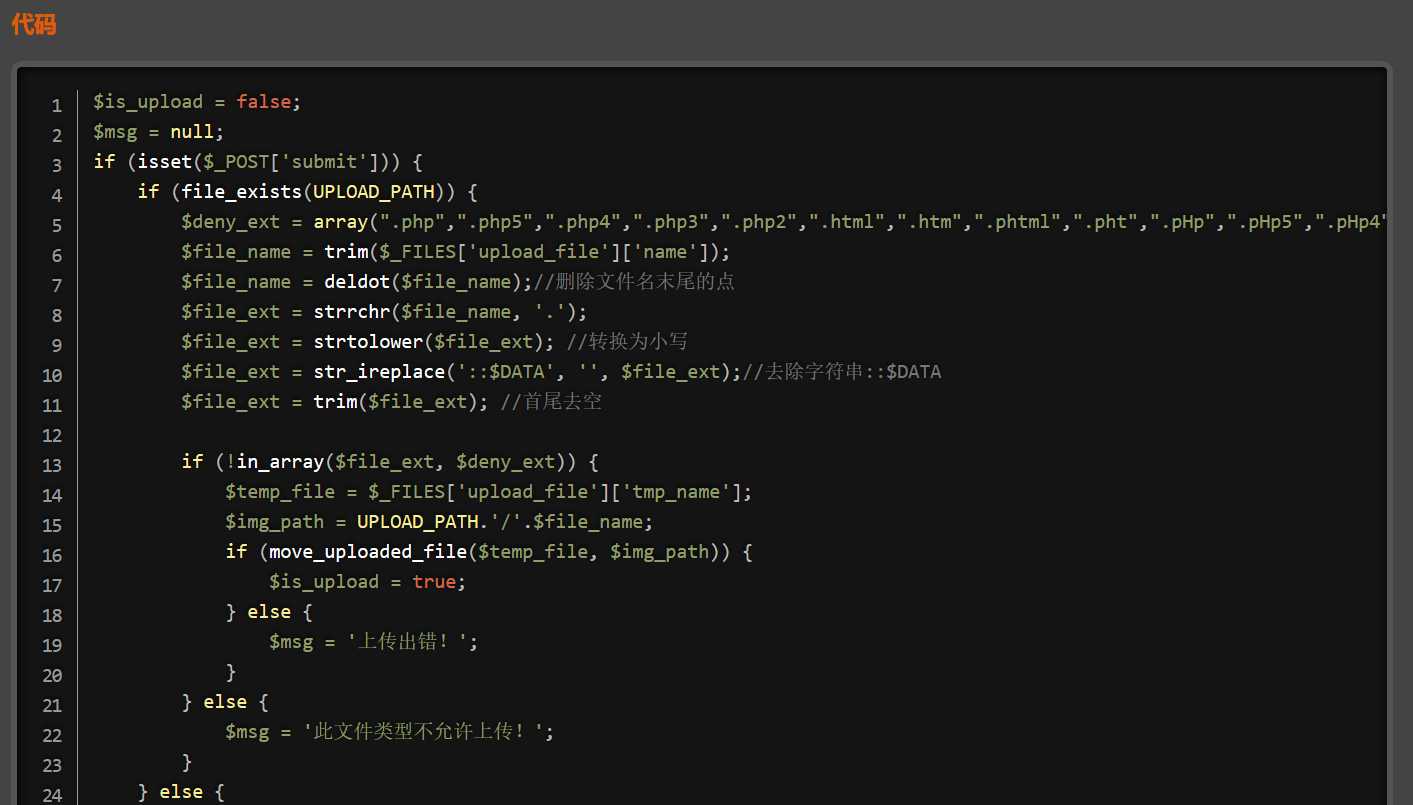
Task: Click the str_ireplace('::$DATA' line
Action: pyautogui.click(x=461, y=372)
